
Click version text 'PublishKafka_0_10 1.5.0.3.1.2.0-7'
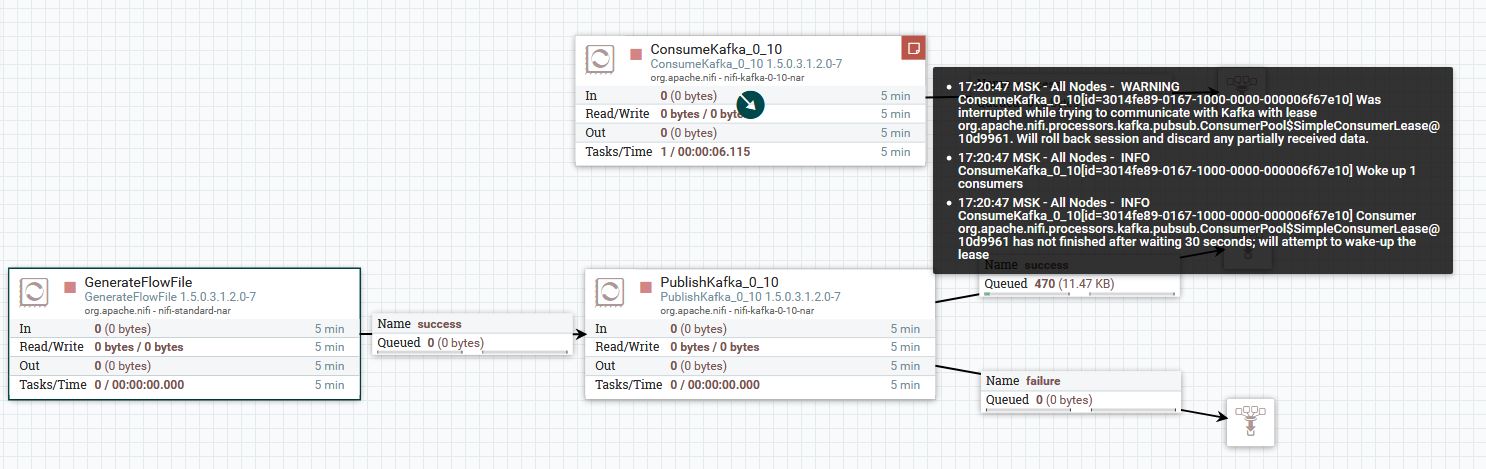(750, 297)
